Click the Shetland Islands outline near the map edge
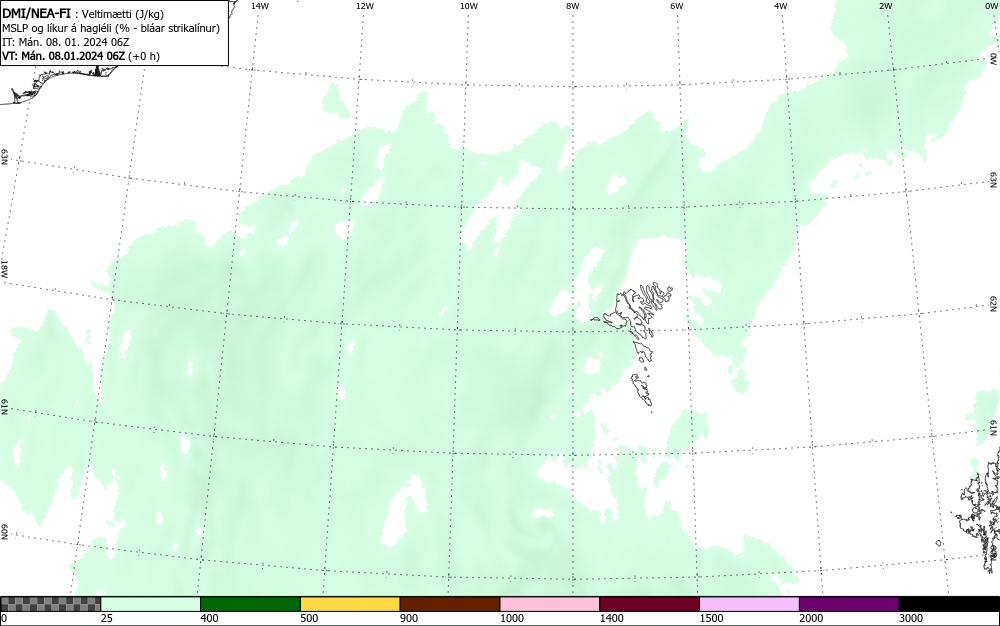 click(x=980, y=510)
